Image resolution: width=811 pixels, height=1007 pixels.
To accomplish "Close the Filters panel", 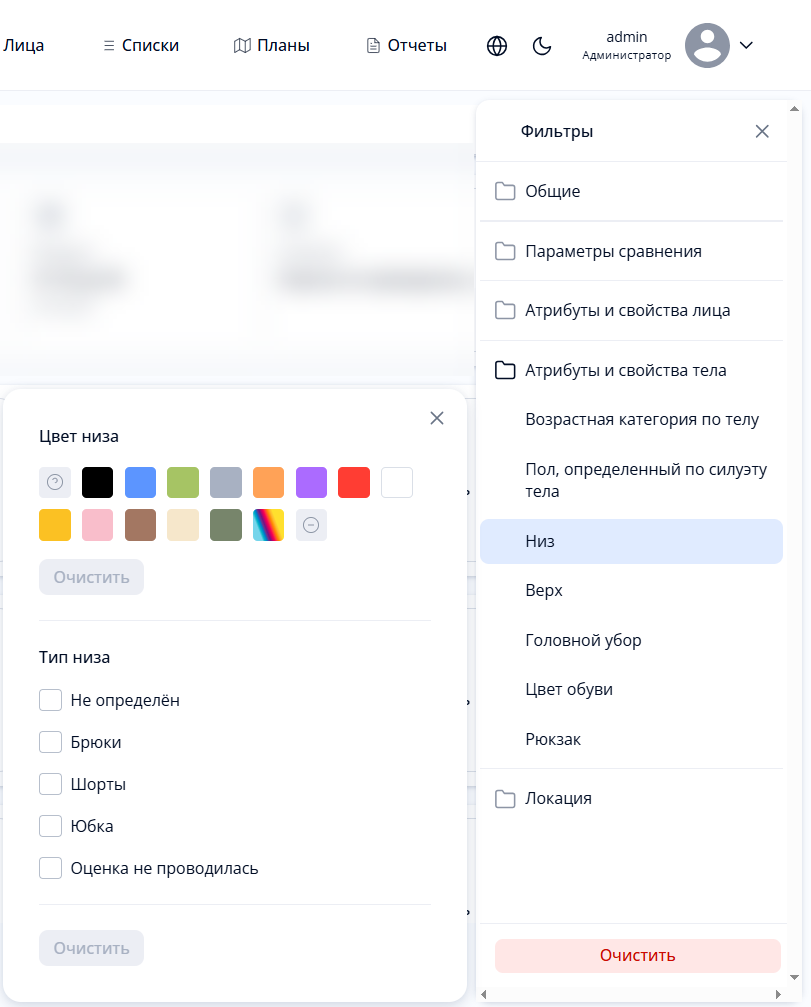I will pyautogui.click(x=762, y=131).
